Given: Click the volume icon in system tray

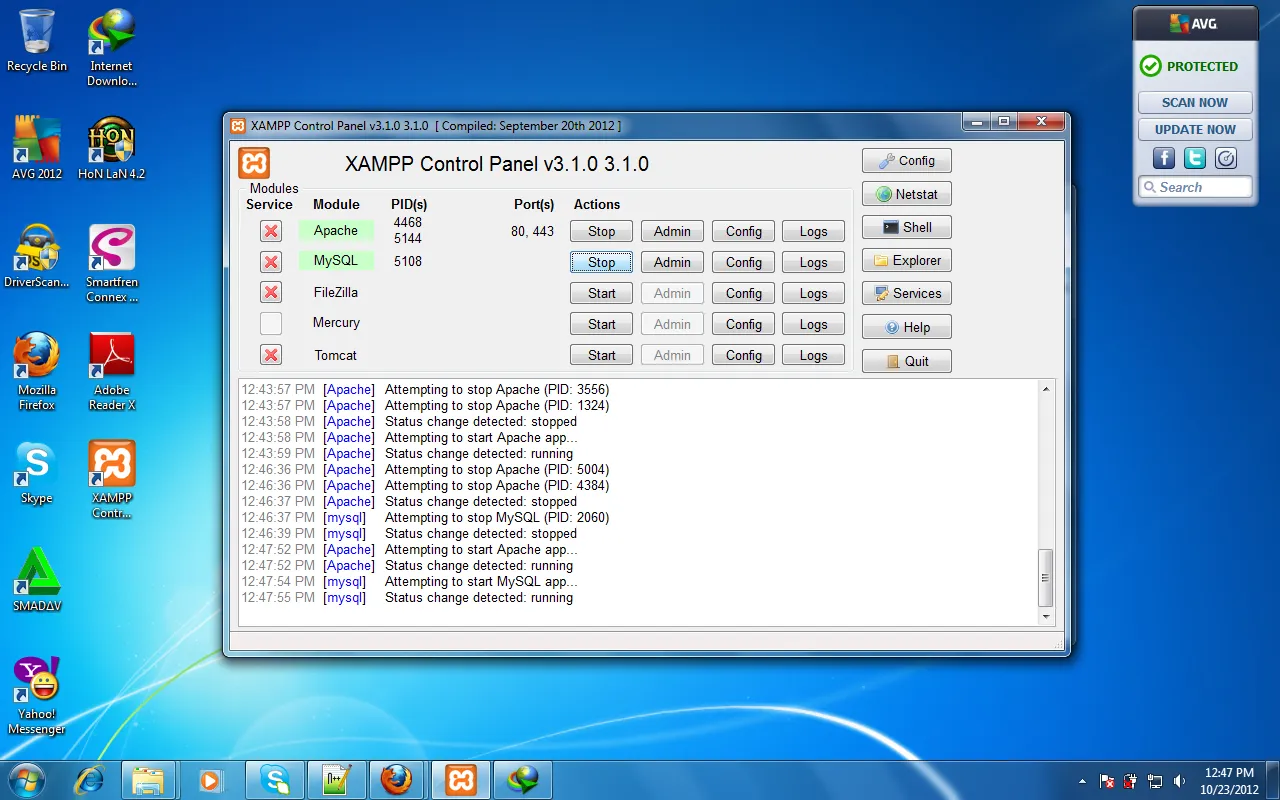Looking at the screenshot, I should tap(1180, 781).
